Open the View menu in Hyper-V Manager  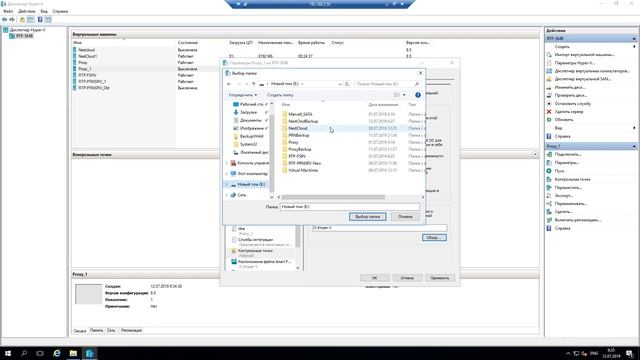click(44, 11)
